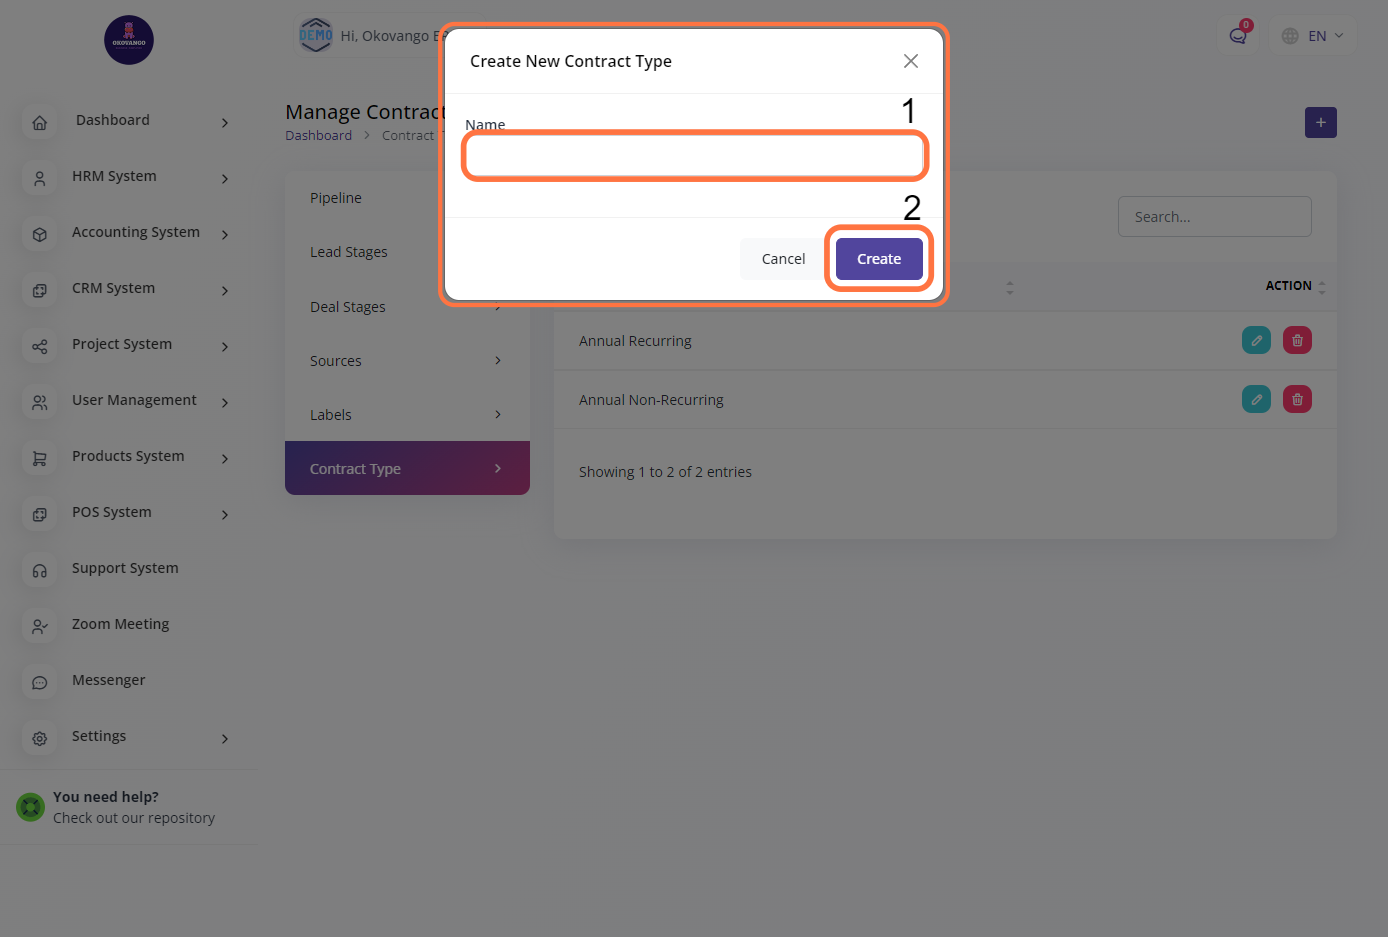Close the Create New Contract Type modal
The height and width of the screenshot is (937, 1388).
click(910, 61)
